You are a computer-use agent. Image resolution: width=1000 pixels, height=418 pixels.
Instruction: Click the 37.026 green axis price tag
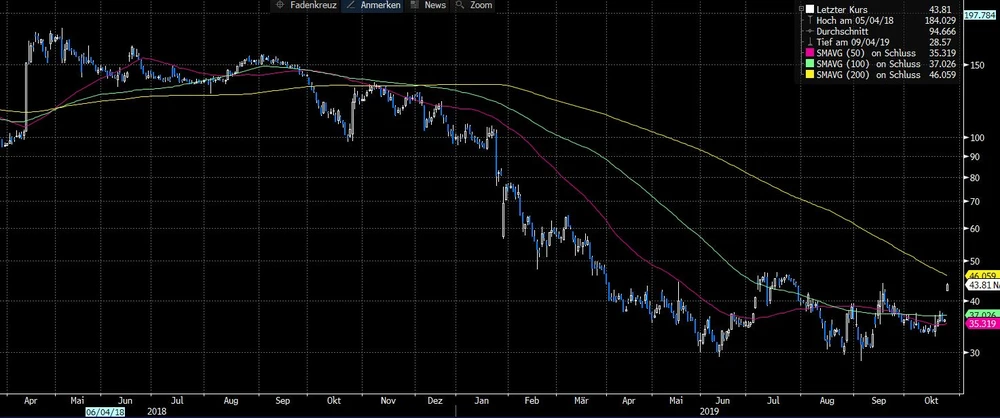tap(978, 314)
